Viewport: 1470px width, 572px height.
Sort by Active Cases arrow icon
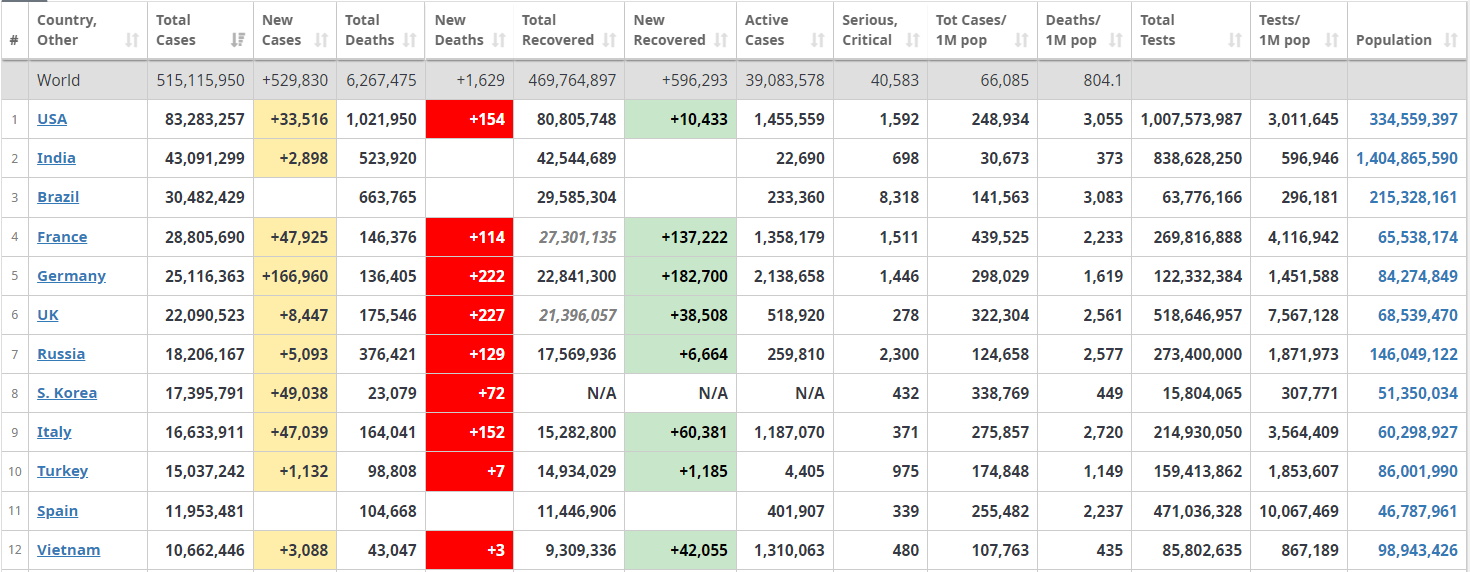point(818,40)
